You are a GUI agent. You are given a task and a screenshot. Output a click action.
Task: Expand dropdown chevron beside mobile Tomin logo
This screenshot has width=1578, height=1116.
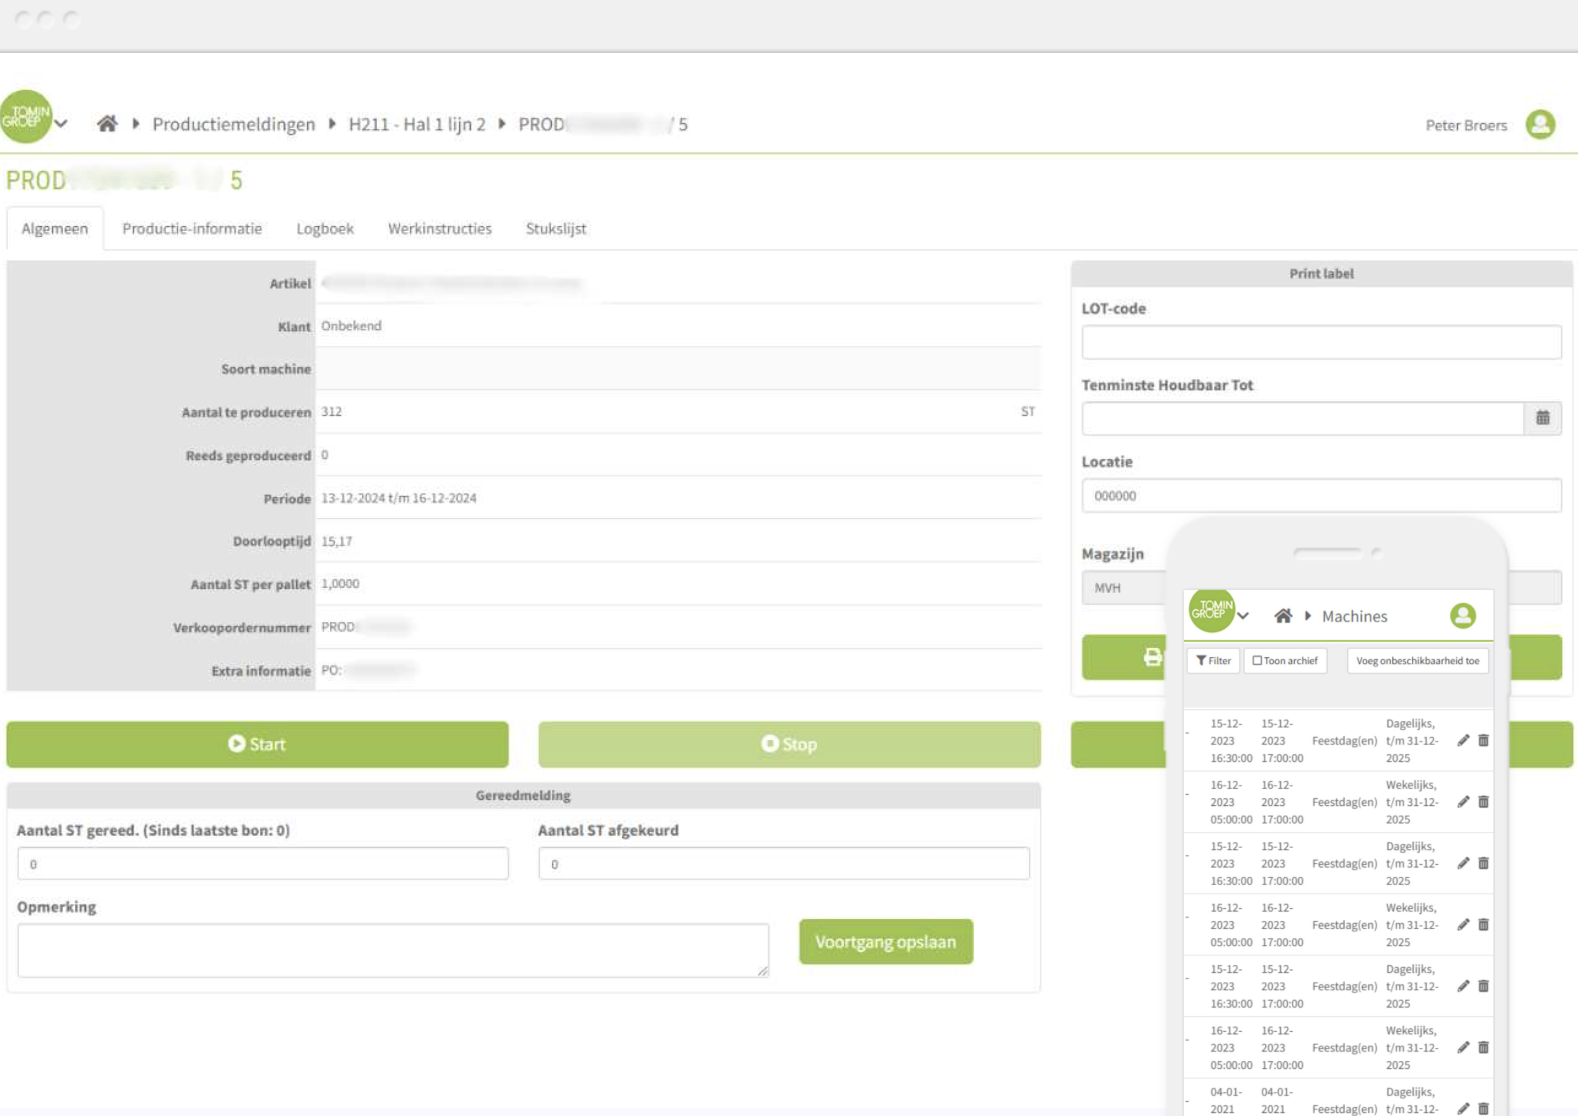(x=1243, y=616)
